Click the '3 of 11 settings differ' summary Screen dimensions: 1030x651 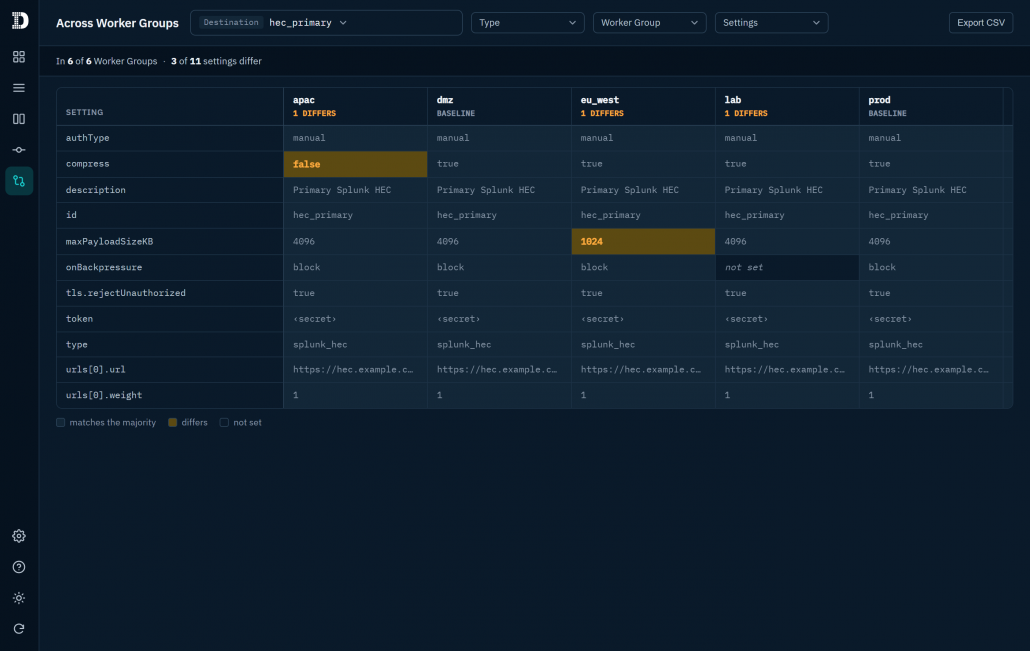[216, 61]
